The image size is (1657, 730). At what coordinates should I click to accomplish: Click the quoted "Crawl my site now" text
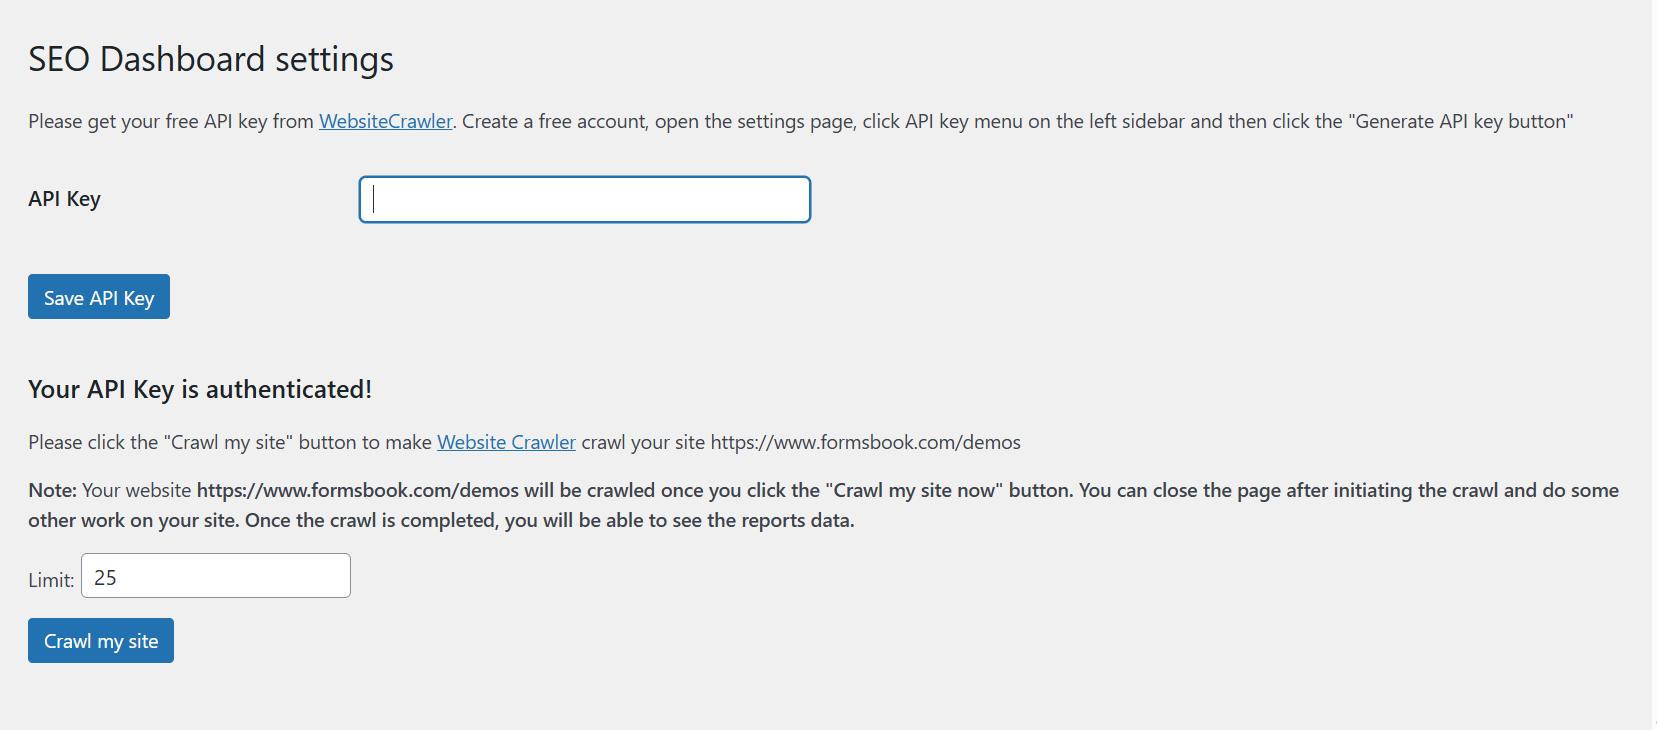tap(914, 490)
